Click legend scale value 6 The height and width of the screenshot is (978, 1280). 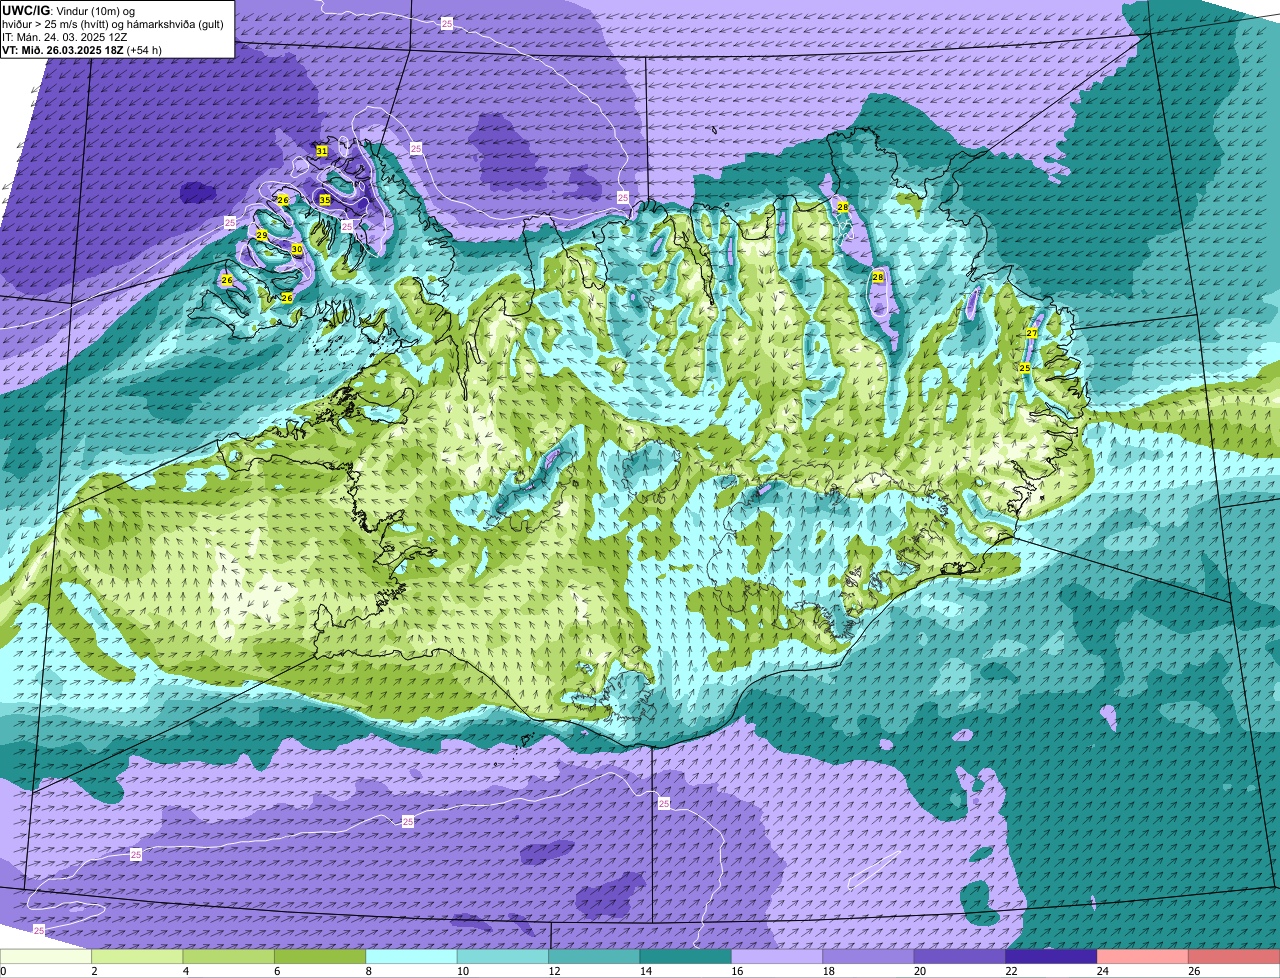pos(277,971)
